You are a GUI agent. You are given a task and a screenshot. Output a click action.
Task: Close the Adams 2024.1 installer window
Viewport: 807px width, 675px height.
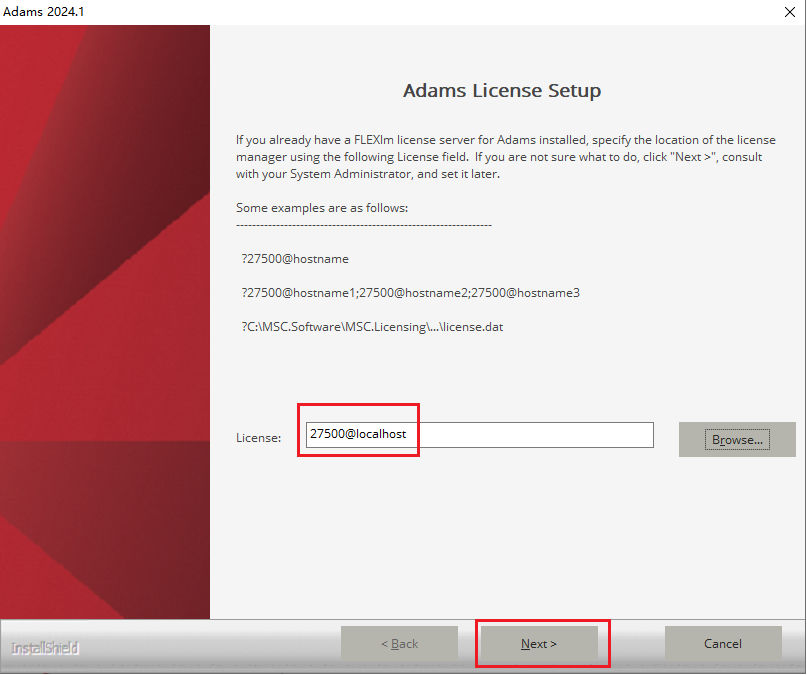tap(790, 12)
